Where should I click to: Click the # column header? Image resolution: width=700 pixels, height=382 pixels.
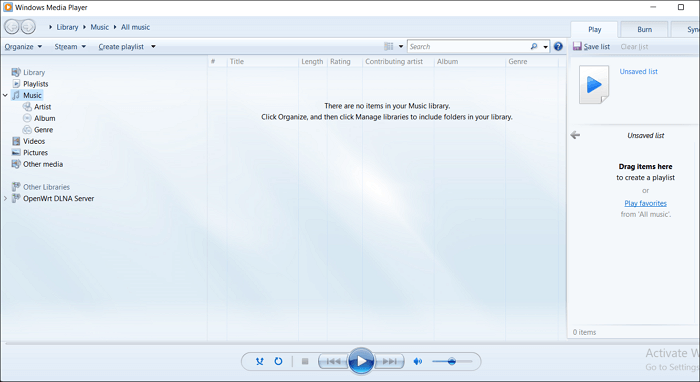[x=217, y=62]
